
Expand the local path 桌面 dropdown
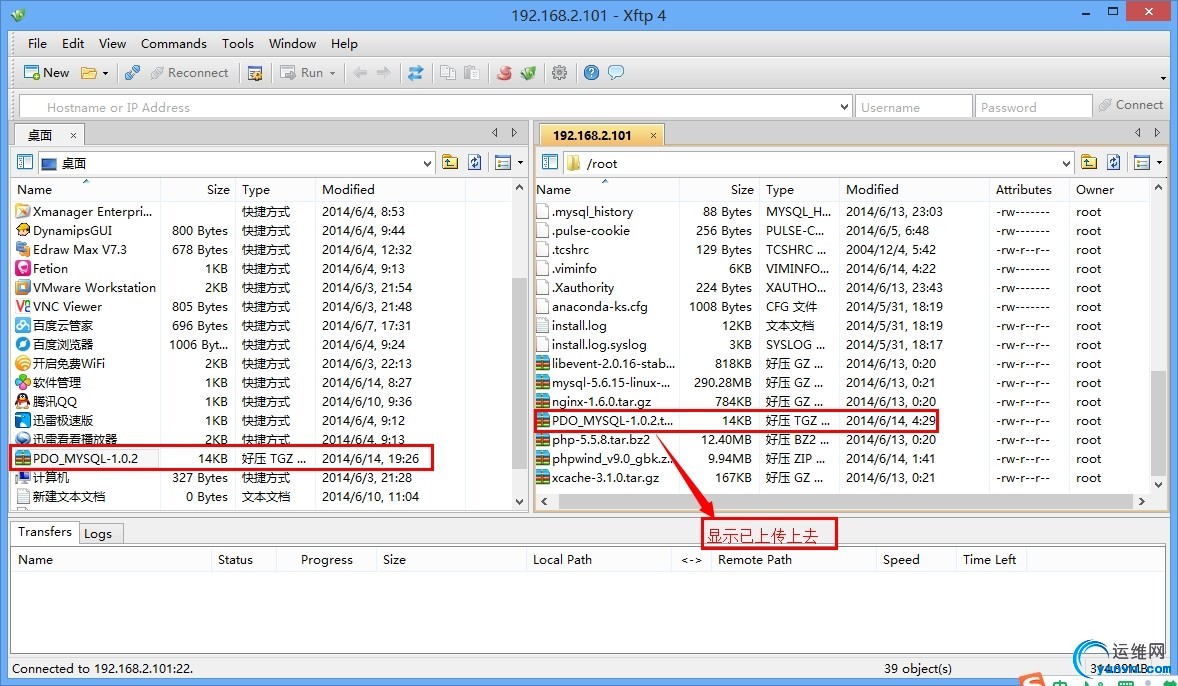pyautogui.click(x=427, y=163)
